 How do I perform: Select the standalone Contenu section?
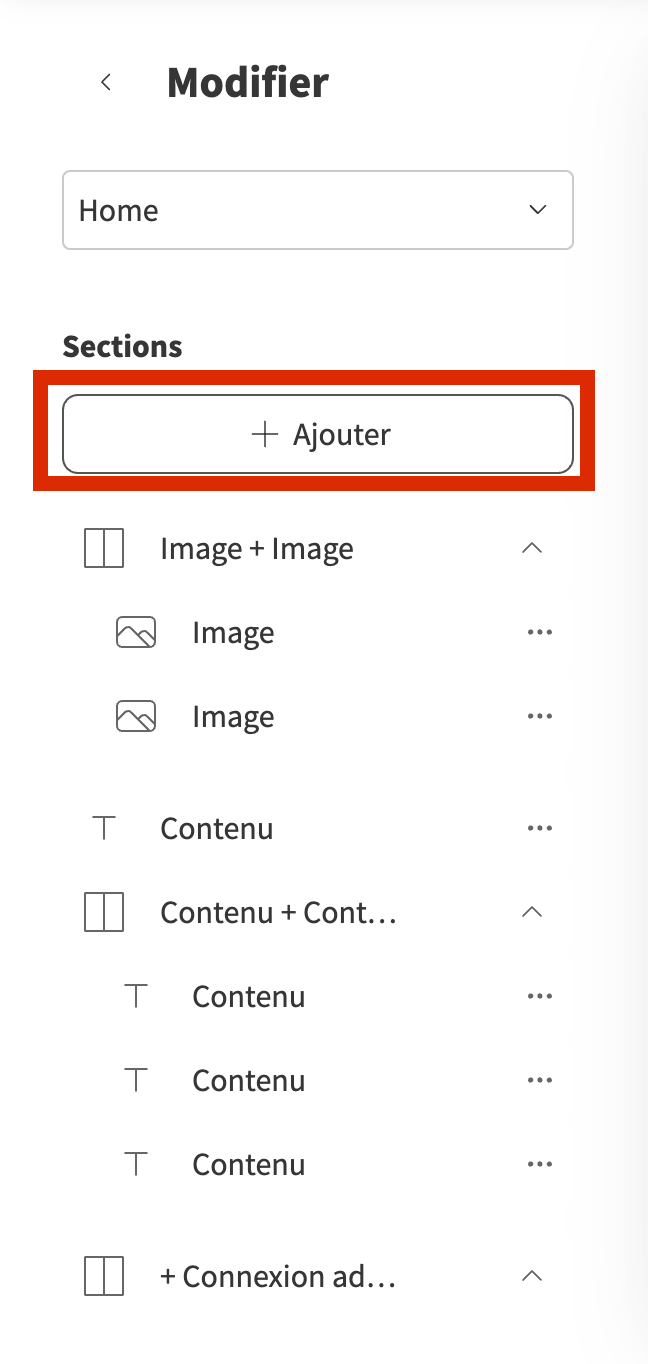tap(217, 829)
